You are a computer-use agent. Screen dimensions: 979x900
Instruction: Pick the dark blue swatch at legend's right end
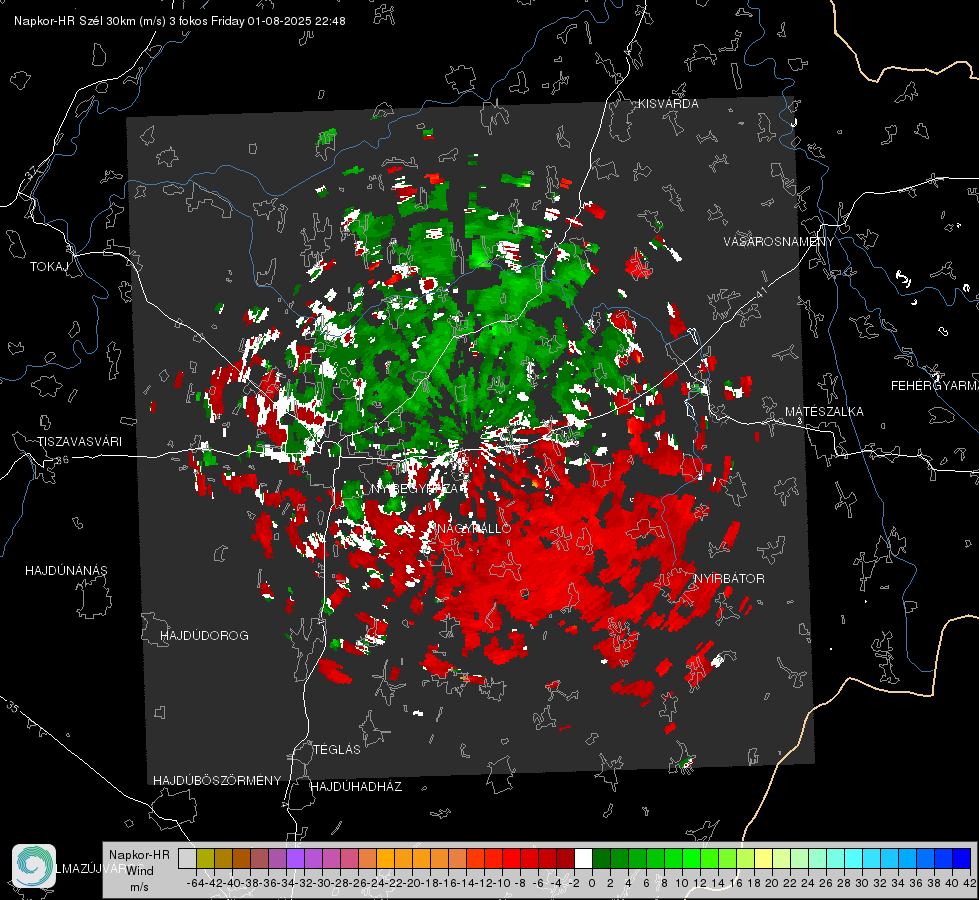pyautogui.click(x=962, y=858)
